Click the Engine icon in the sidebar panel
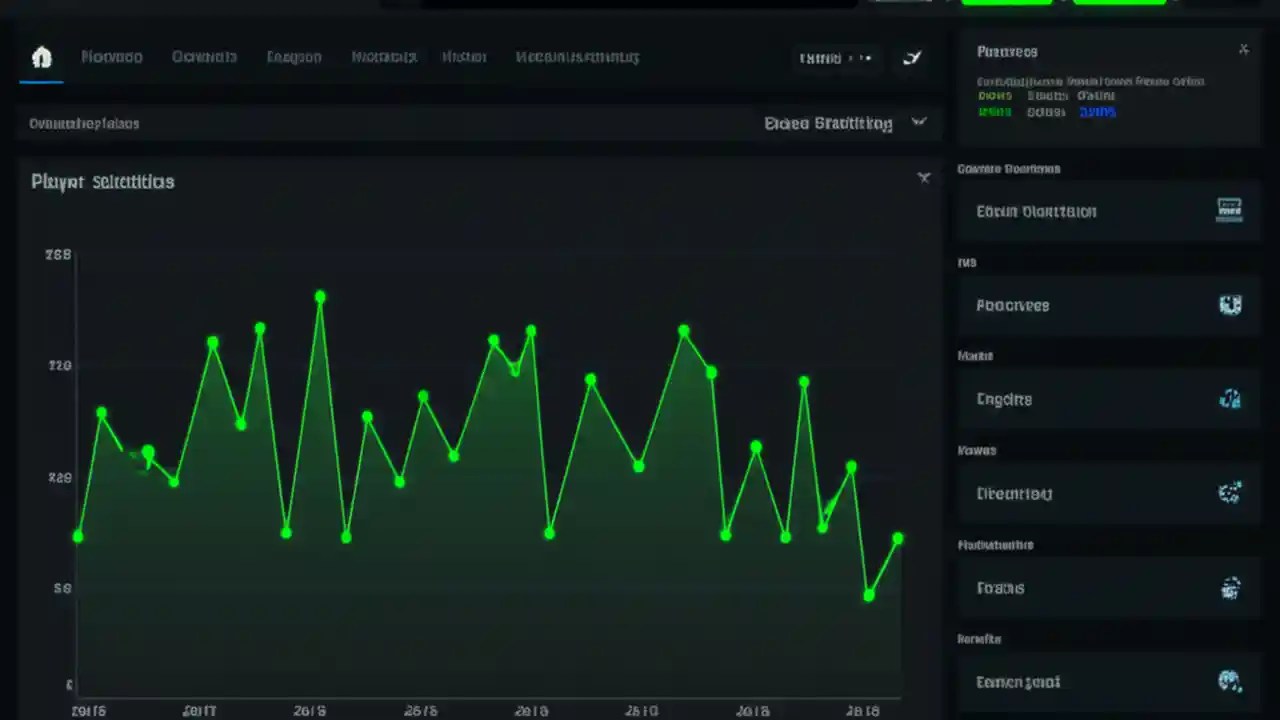This screenshot has height=720, width=1280. click(1230, 399)
